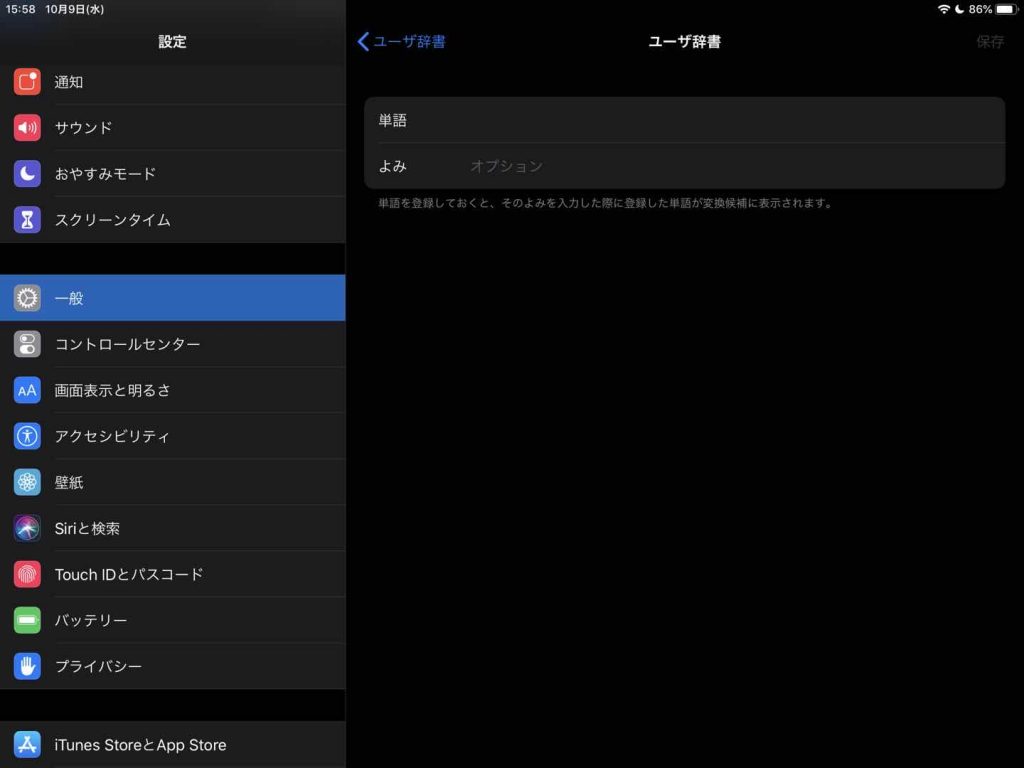Screen dimensions: 1024x768
Task: Tap the green バッテリー battery icon
Action: tap(27, 620)
